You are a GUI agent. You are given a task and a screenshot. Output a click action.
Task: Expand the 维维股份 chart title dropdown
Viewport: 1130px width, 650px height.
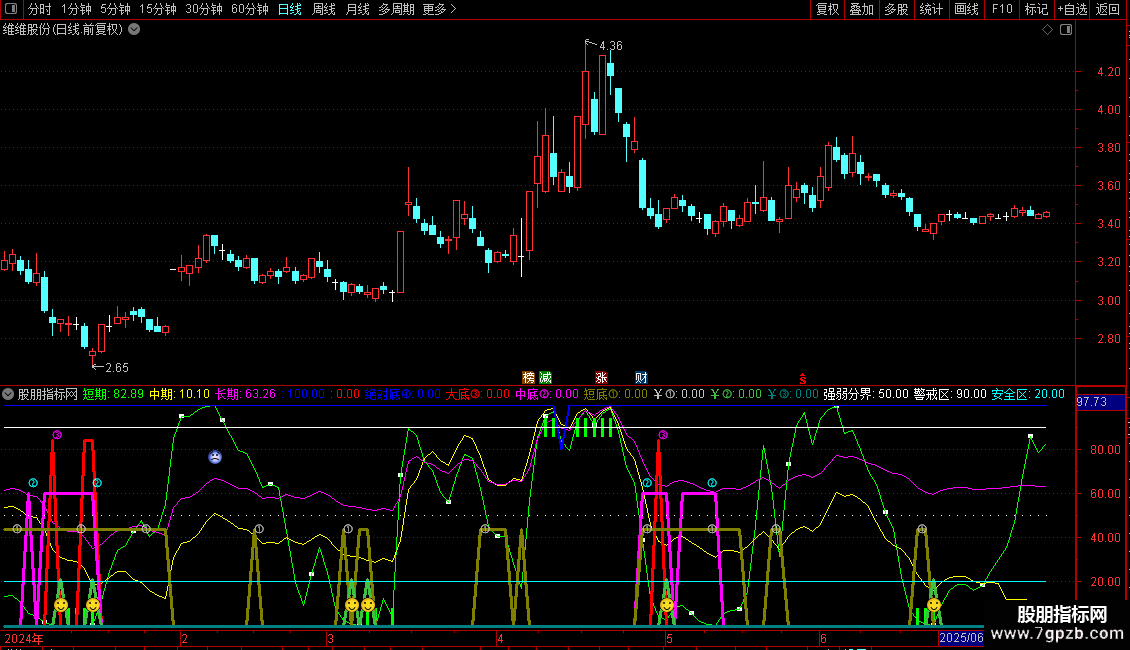coord(134,30)
